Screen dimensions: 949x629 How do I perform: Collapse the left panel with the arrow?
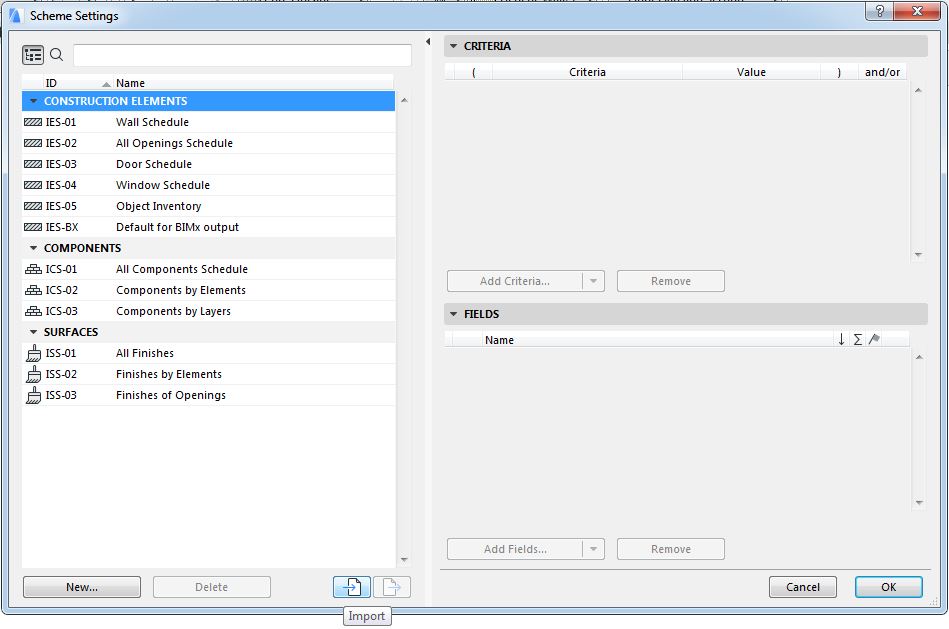click(428, 42)
